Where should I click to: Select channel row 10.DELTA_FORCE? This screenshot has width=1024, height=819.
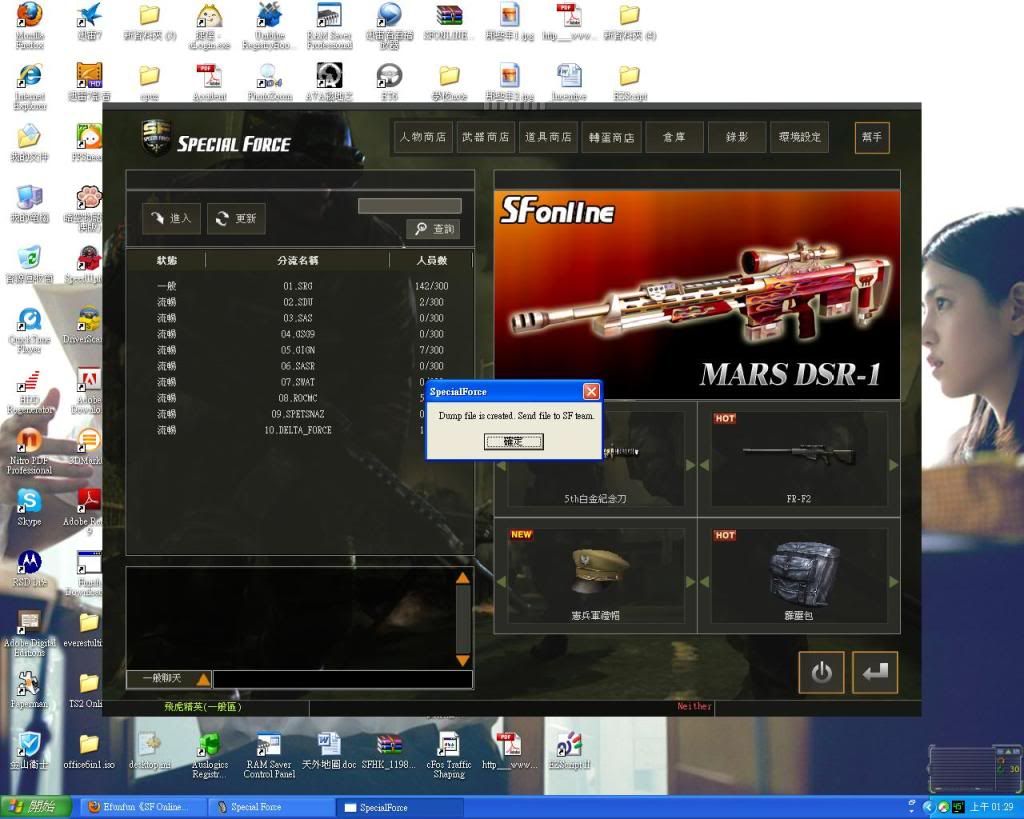[300, 430]
